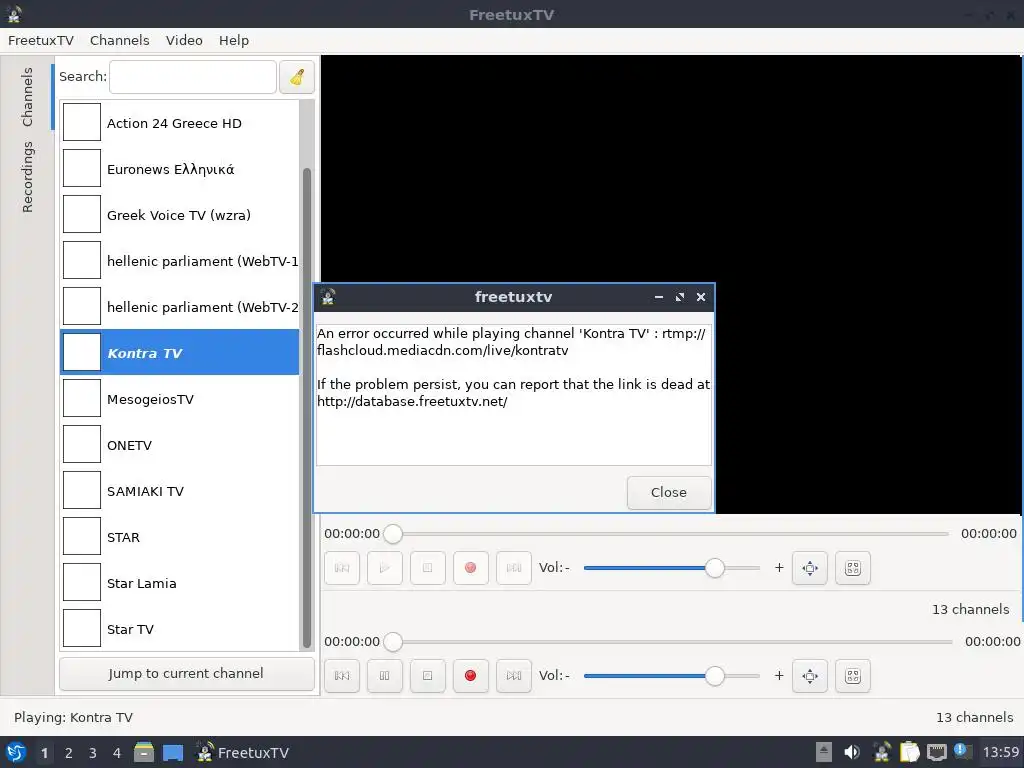This screenshot has height=768, width=1024.
Task: Go to next channel in the lower control row
Action: pyautogui.click(x=514, y=675)
